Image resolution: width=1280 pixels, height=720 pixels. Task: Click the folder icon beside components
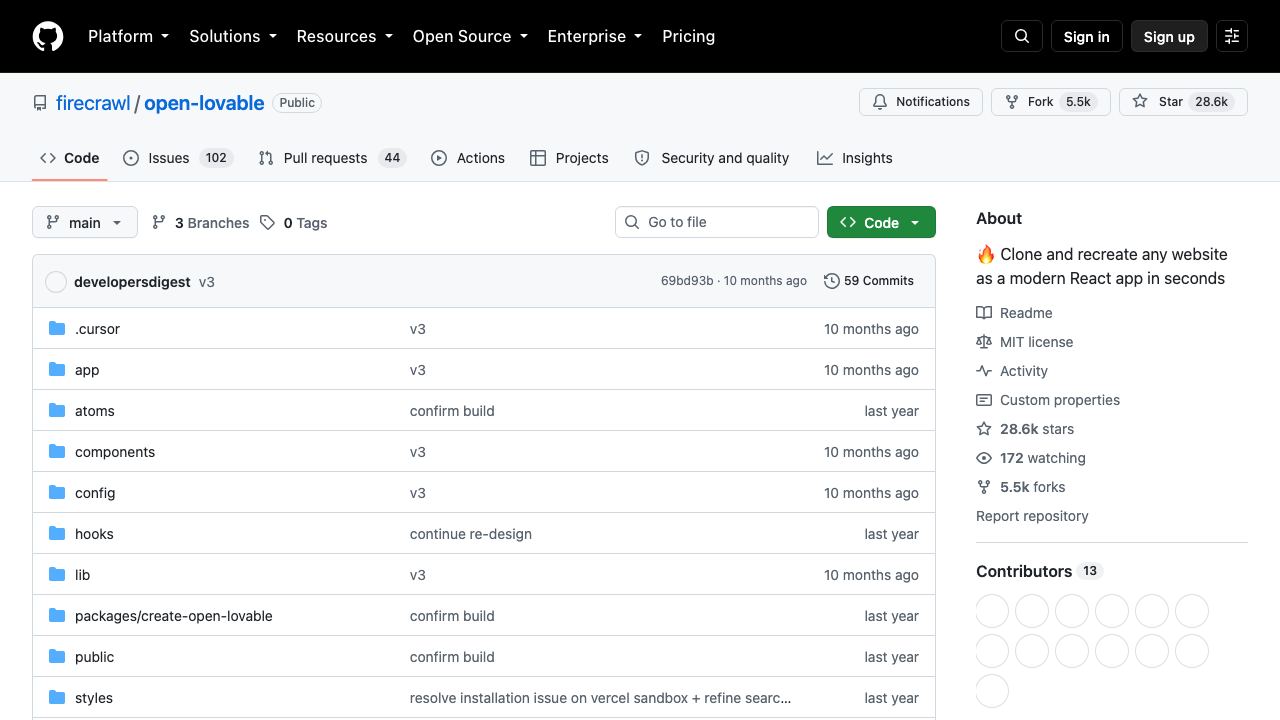[57, 452]
